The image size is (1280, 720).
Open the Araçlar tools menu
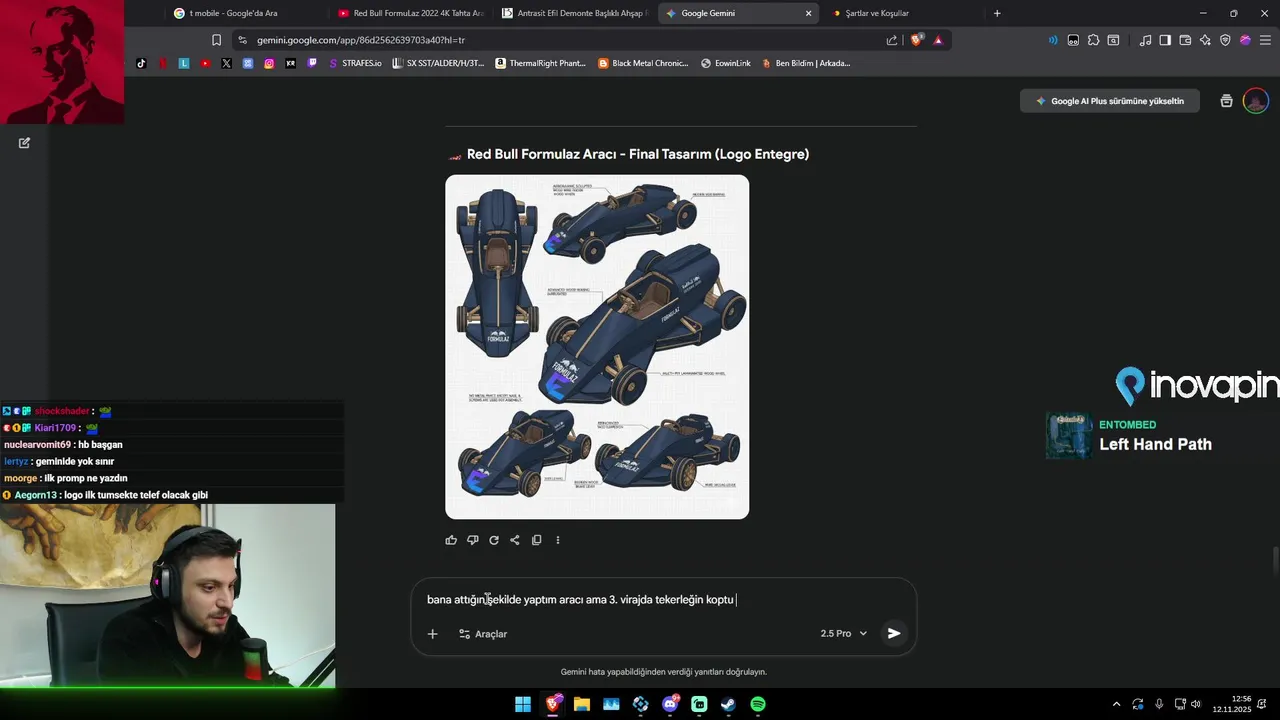(x=483, y=634)
